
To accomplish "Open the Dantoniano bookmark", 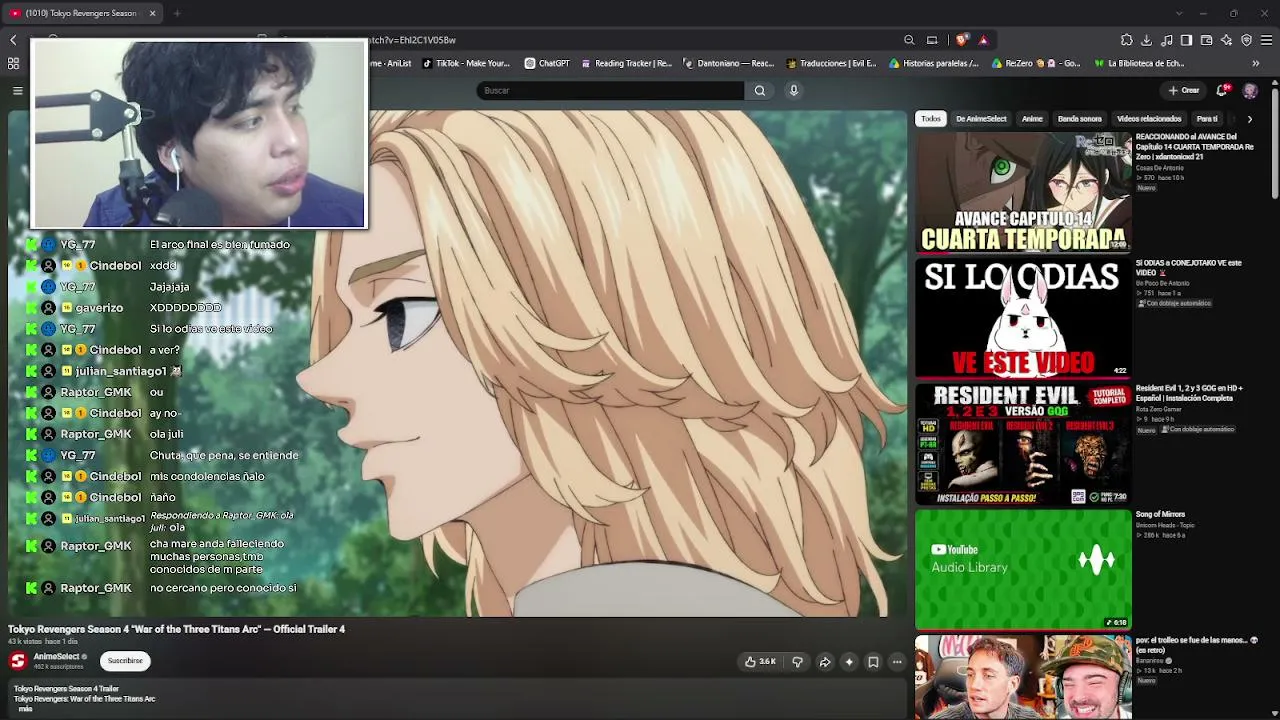I will 729,63.
